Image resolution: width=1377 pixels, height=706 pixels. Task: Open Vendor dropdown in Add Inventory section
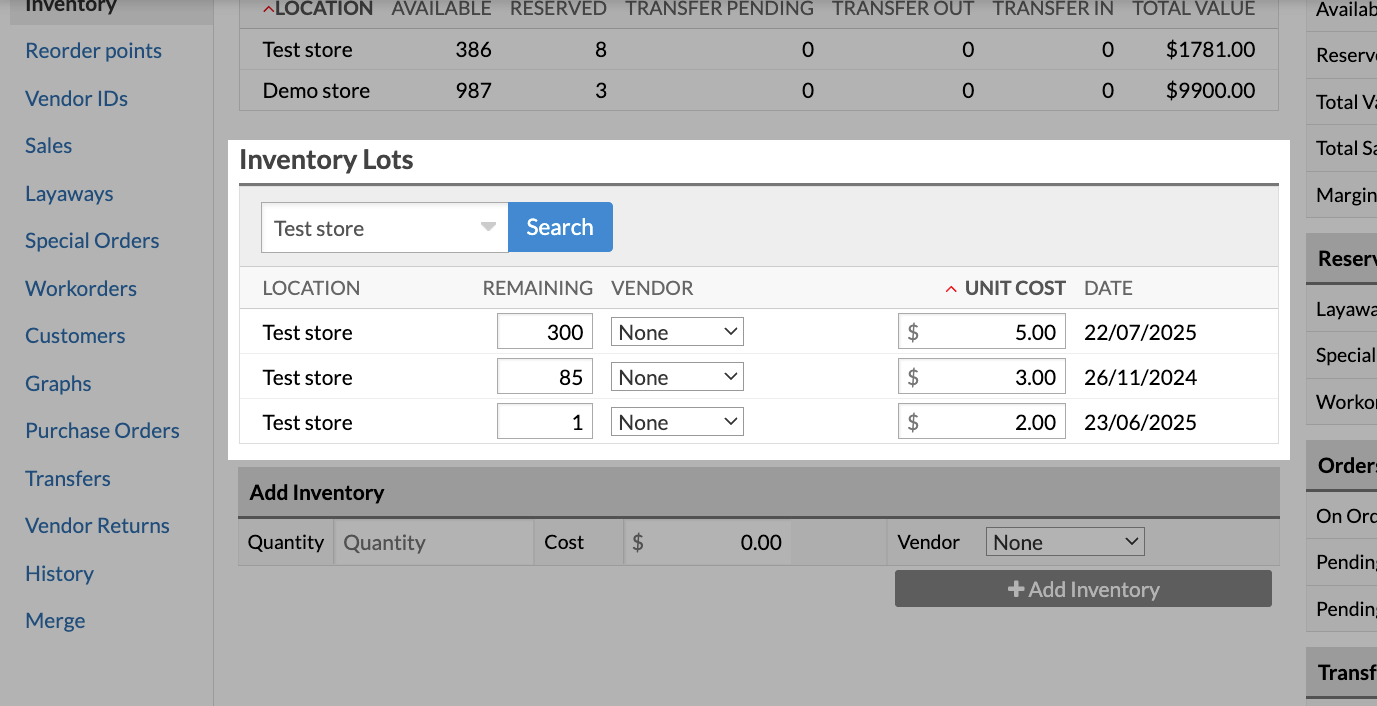click(1064, 542)
